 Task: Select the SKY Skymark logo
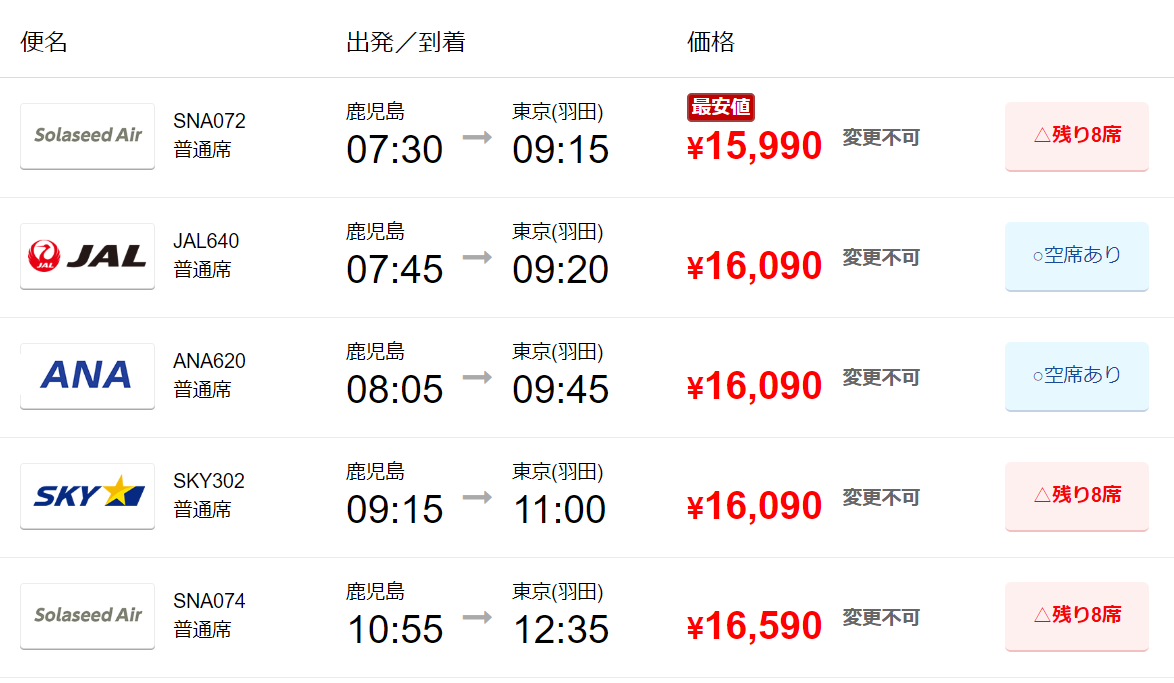pos(88,496)
